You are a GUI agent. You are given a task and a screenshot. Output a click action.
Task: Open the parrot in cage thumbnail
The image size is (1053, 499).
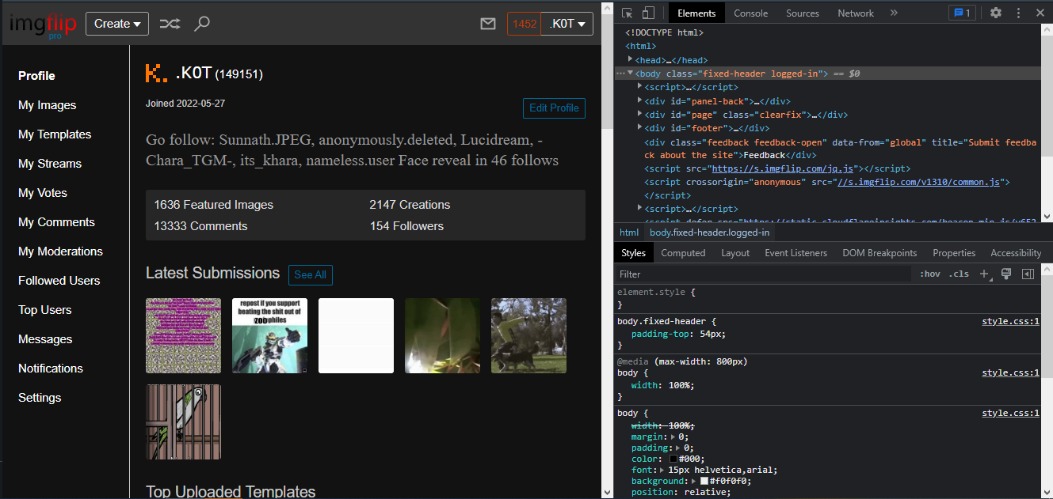(183, 422)
